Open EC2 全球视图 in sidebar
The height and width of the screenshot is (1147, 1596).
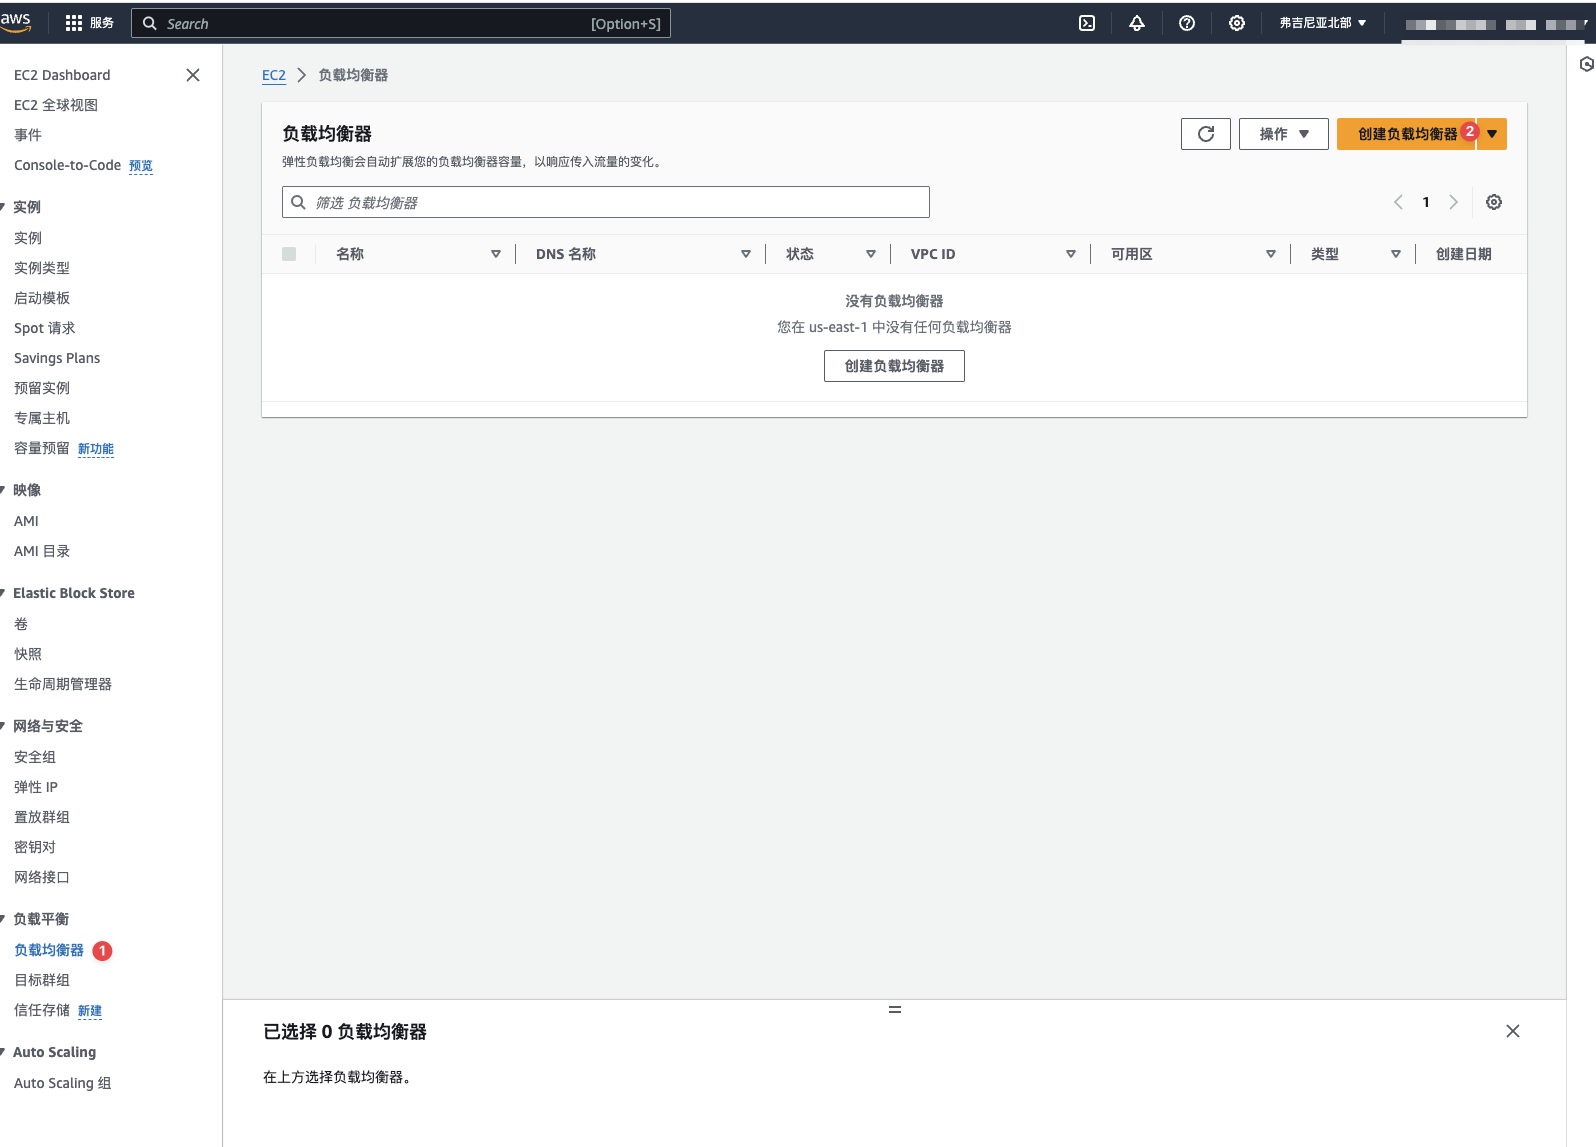pyautogui.click(x=56, y=105)
